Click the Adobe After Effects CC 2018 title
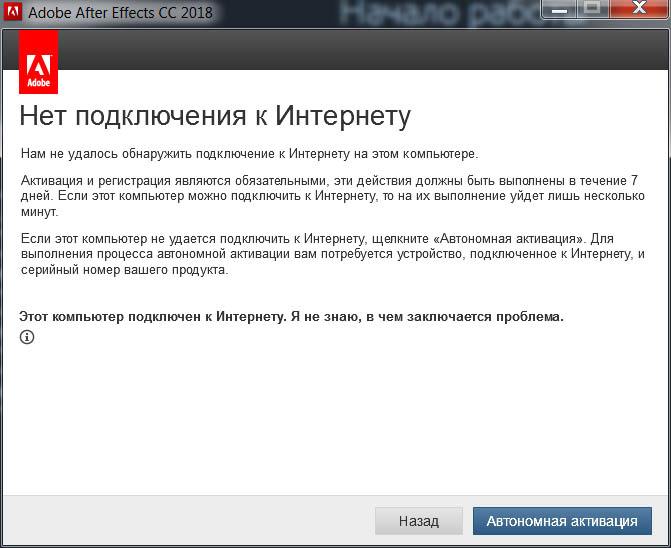This screenshot has width=671, height=548. click(x=120, y=12)
